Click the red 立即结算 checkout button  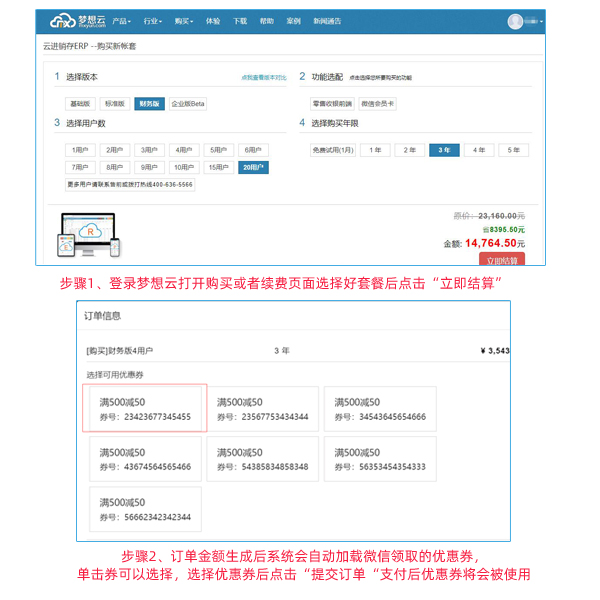pos(502,259)
